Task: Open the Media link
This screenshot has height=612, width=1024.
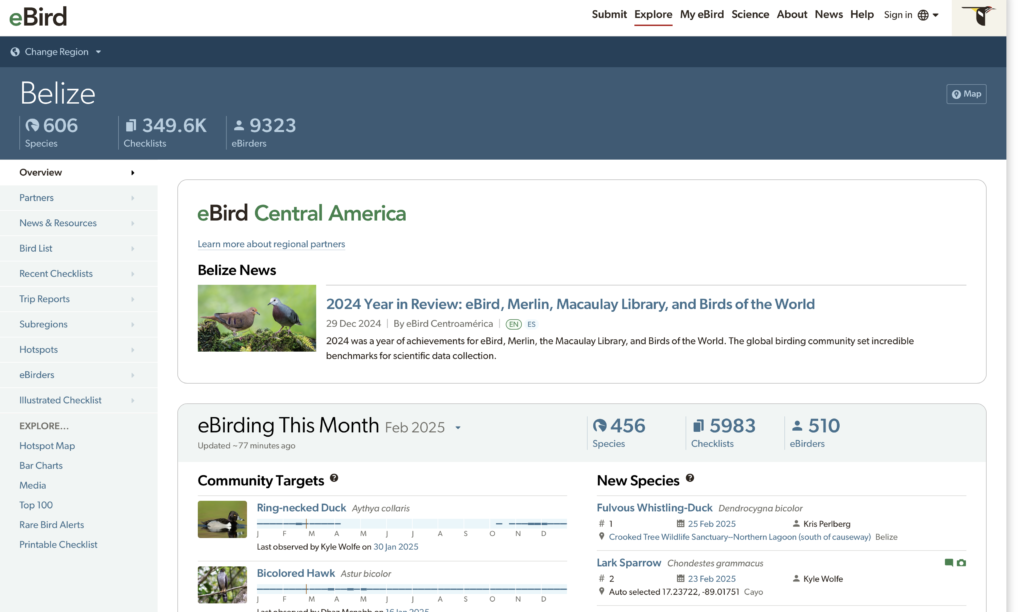Action: [x=32, y=485]
